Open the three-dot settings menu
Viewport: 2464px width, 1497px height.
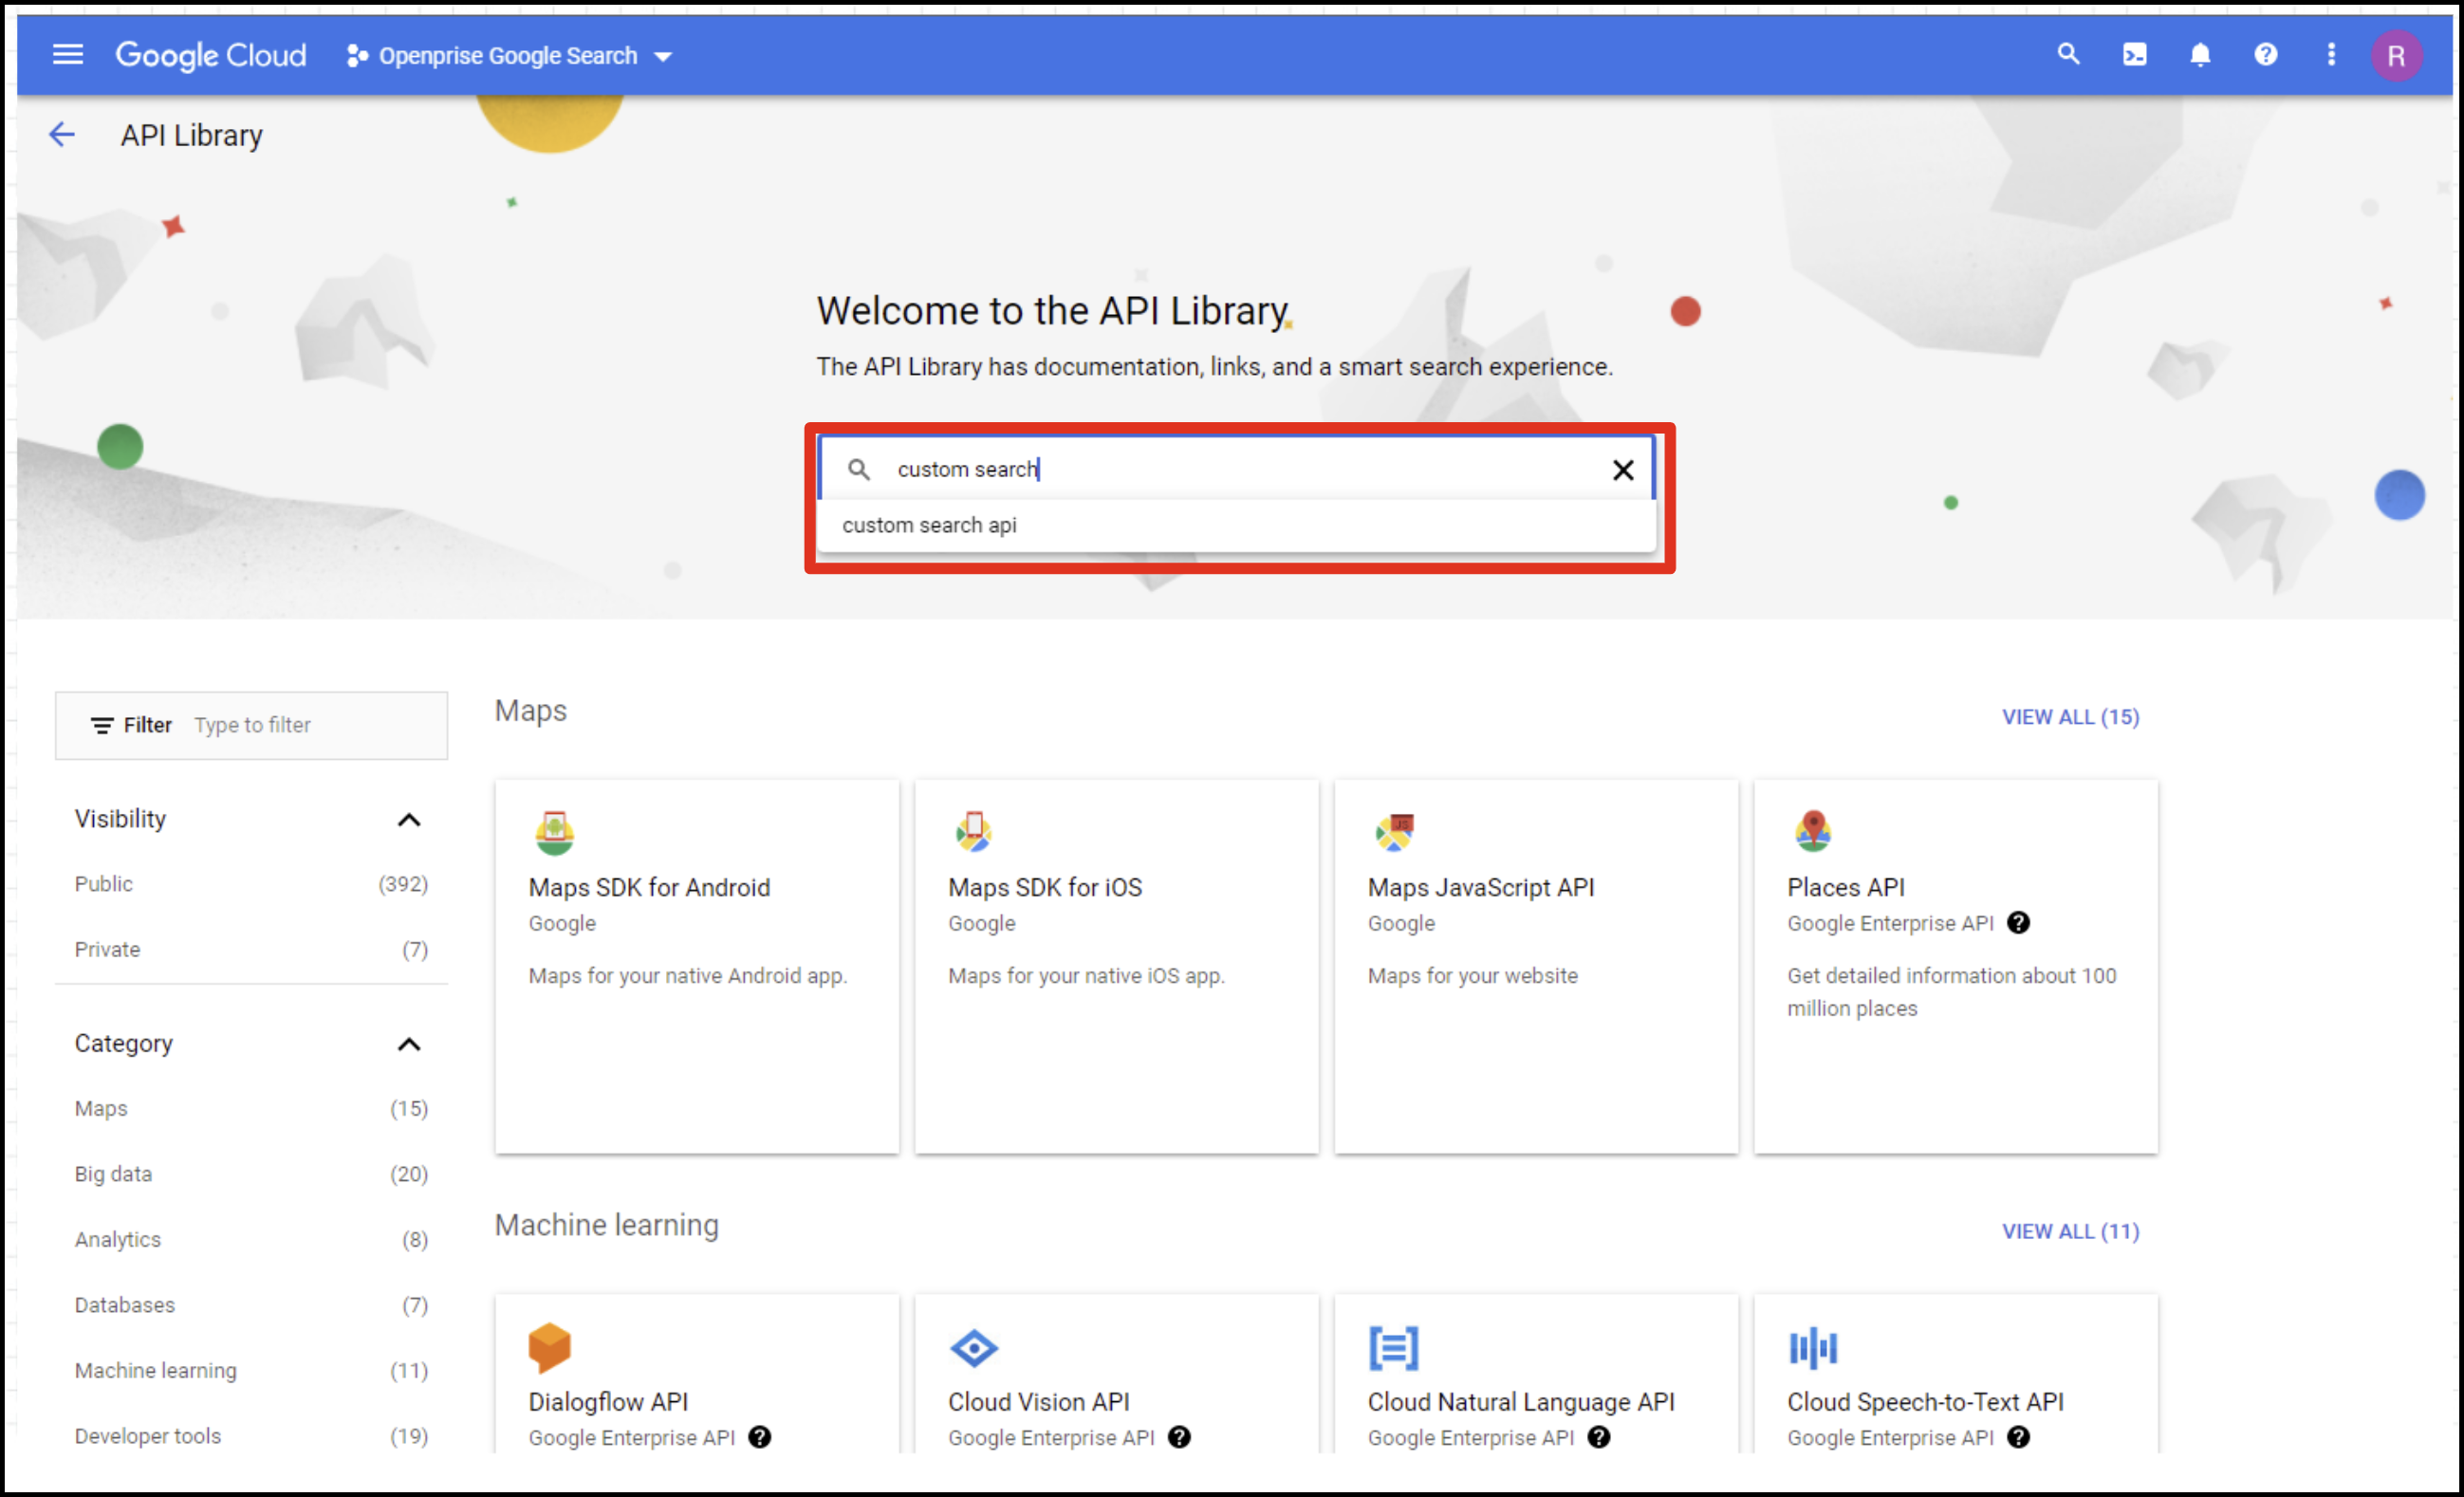2331,55
